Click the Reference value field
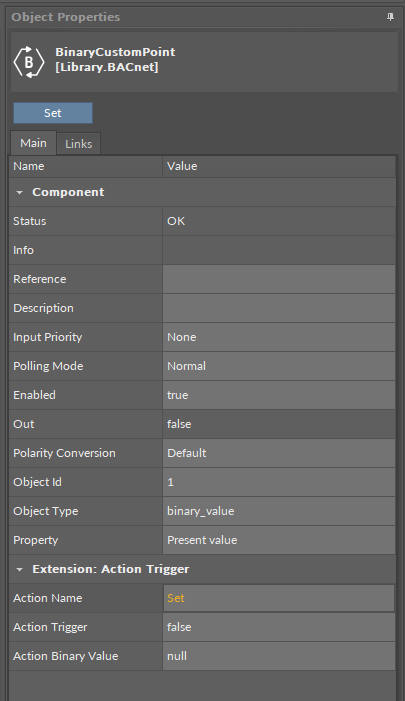The height and width of the screenshot is (701, 405). pos(279,279)
